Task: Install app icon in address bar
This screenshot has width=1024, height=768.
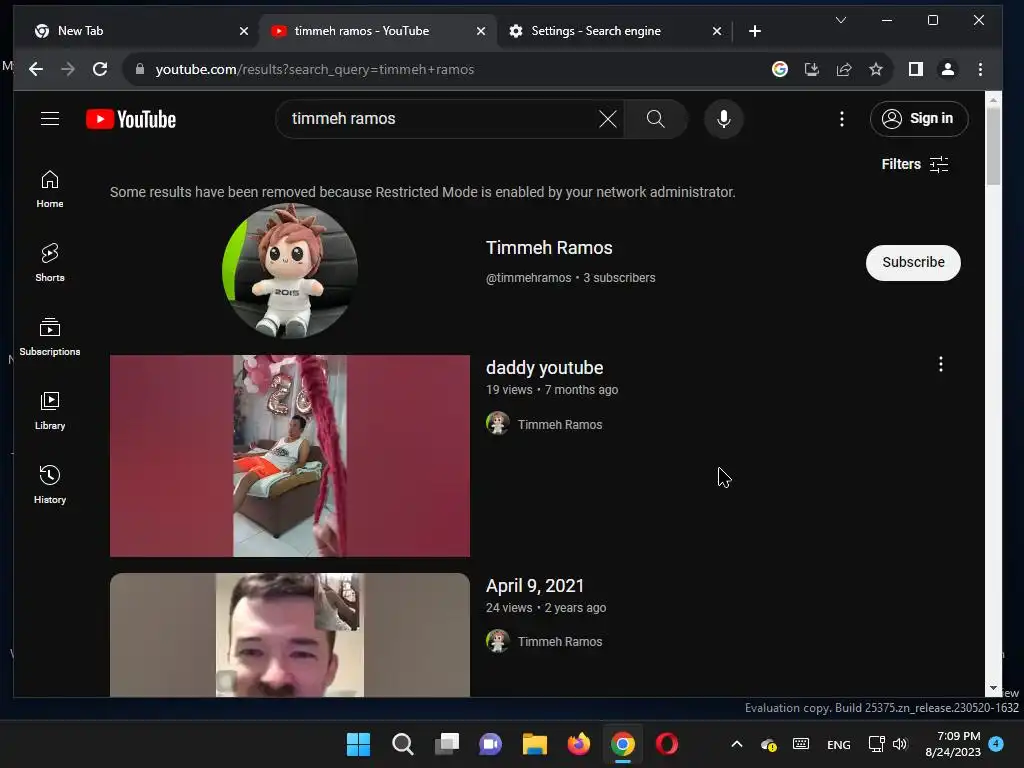Action: point(812,69)
